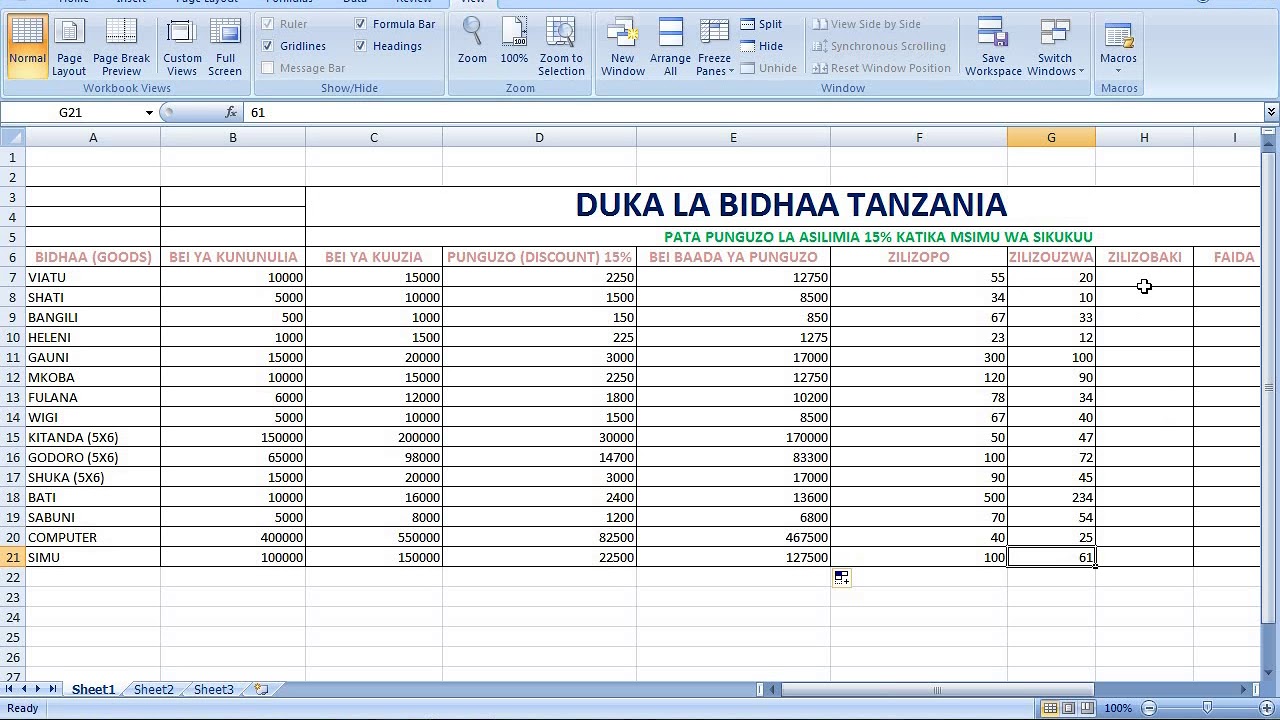Click the BEI YA KUNUNULIA header cell
This screenshot has height=720, width=1280.
click(x=233, y=257)
